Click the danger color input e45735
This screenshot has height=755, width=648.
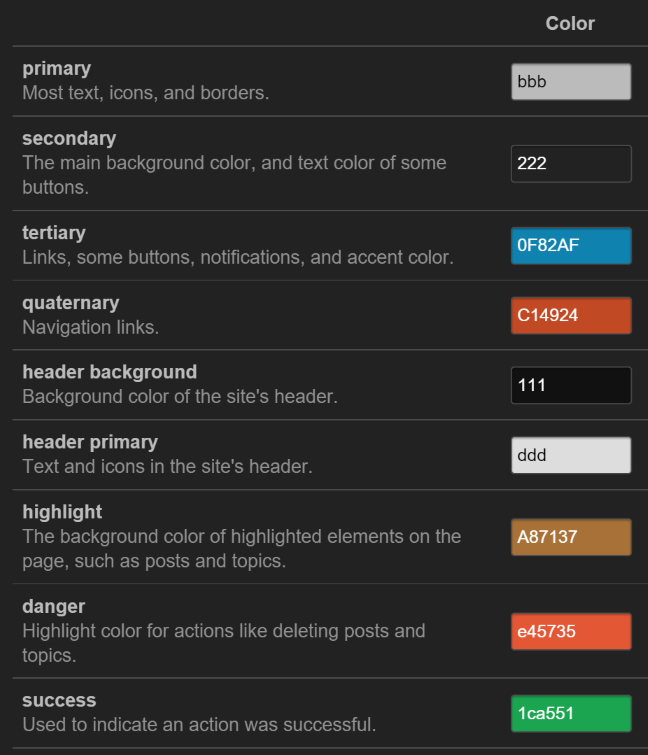[570, 631]
